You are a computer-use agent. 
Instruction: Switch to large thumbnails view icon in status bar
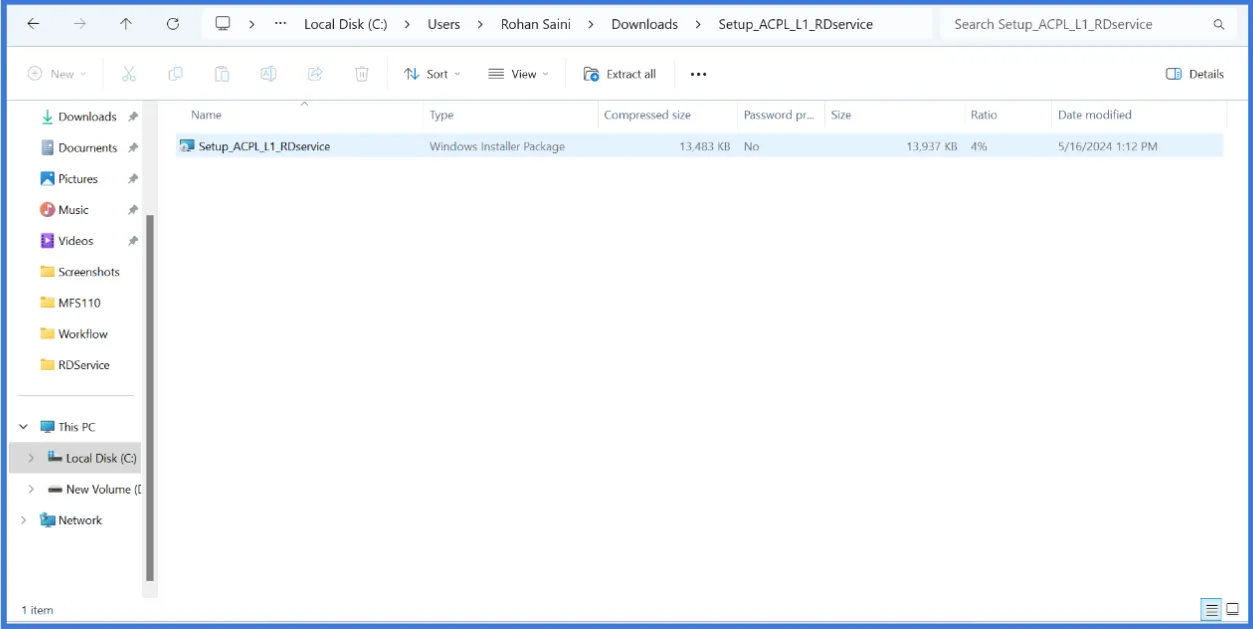tap(1233, 609)
